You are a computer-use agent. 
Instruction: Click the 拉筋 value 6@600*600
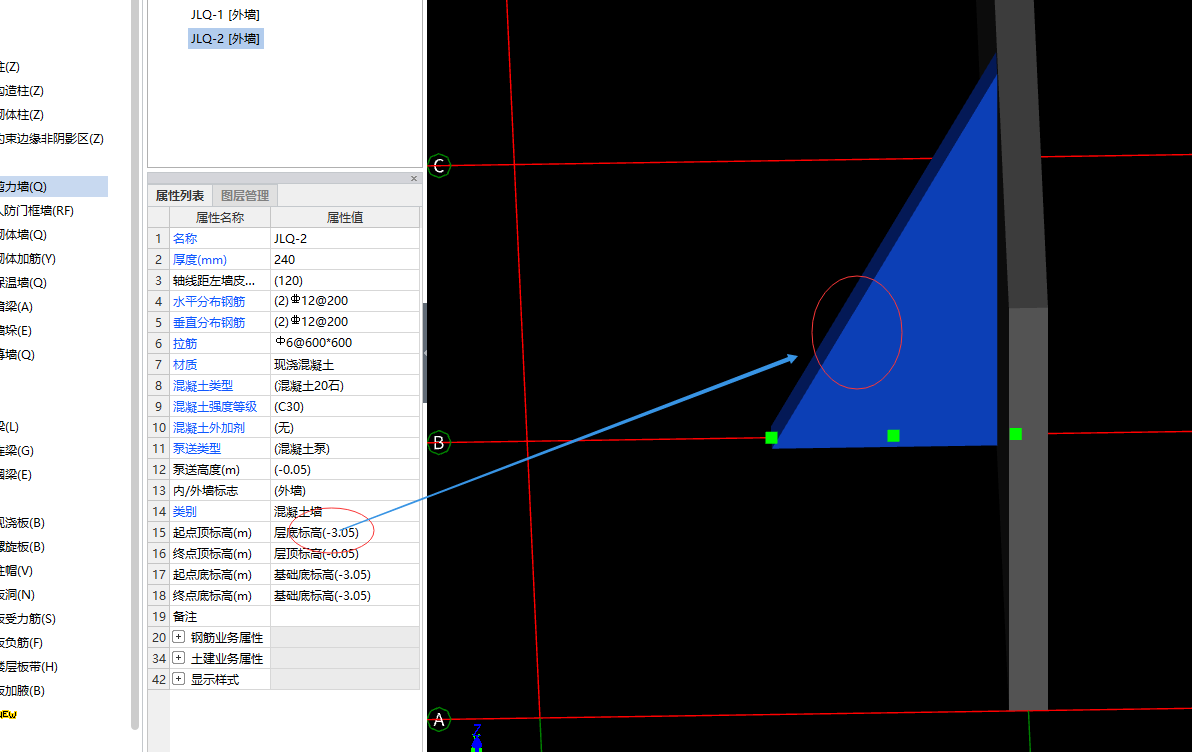click(344, 343)
